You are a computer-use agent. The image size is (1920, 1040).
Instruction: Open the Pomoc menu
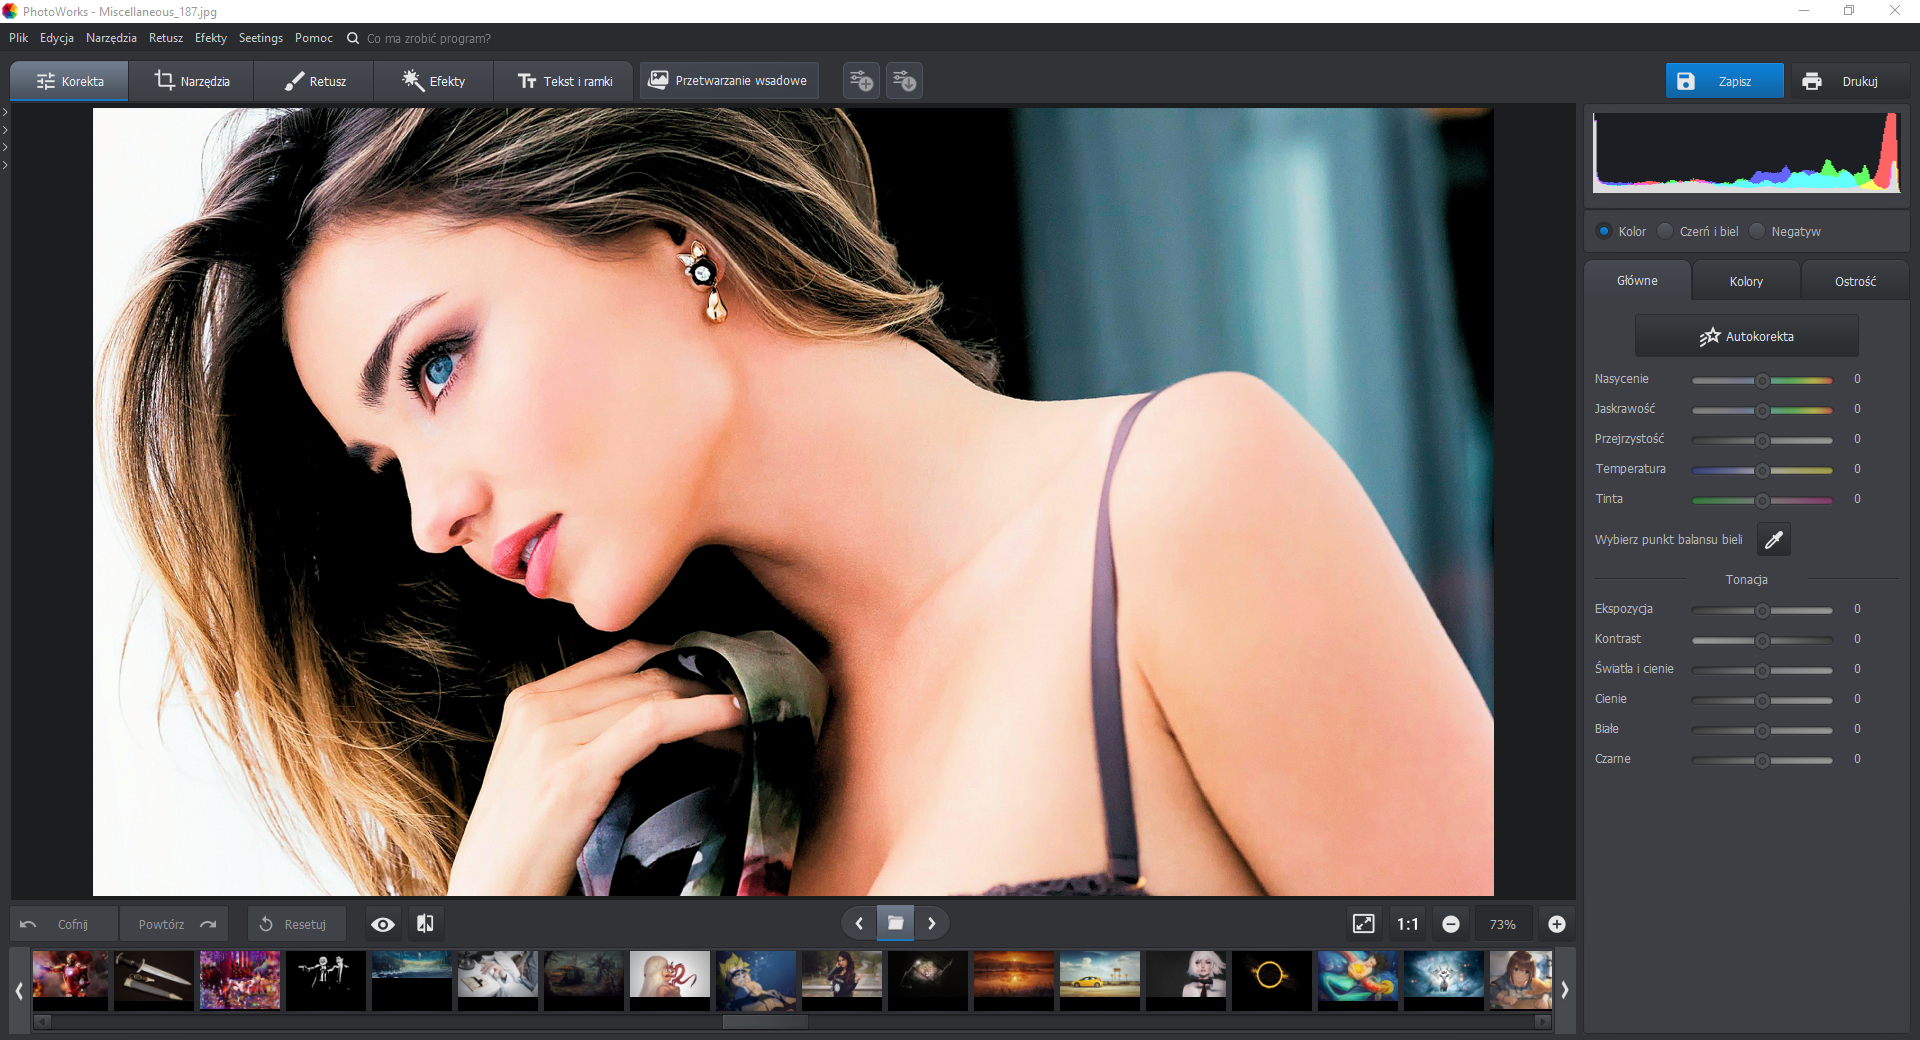click(x=314, y=38)
